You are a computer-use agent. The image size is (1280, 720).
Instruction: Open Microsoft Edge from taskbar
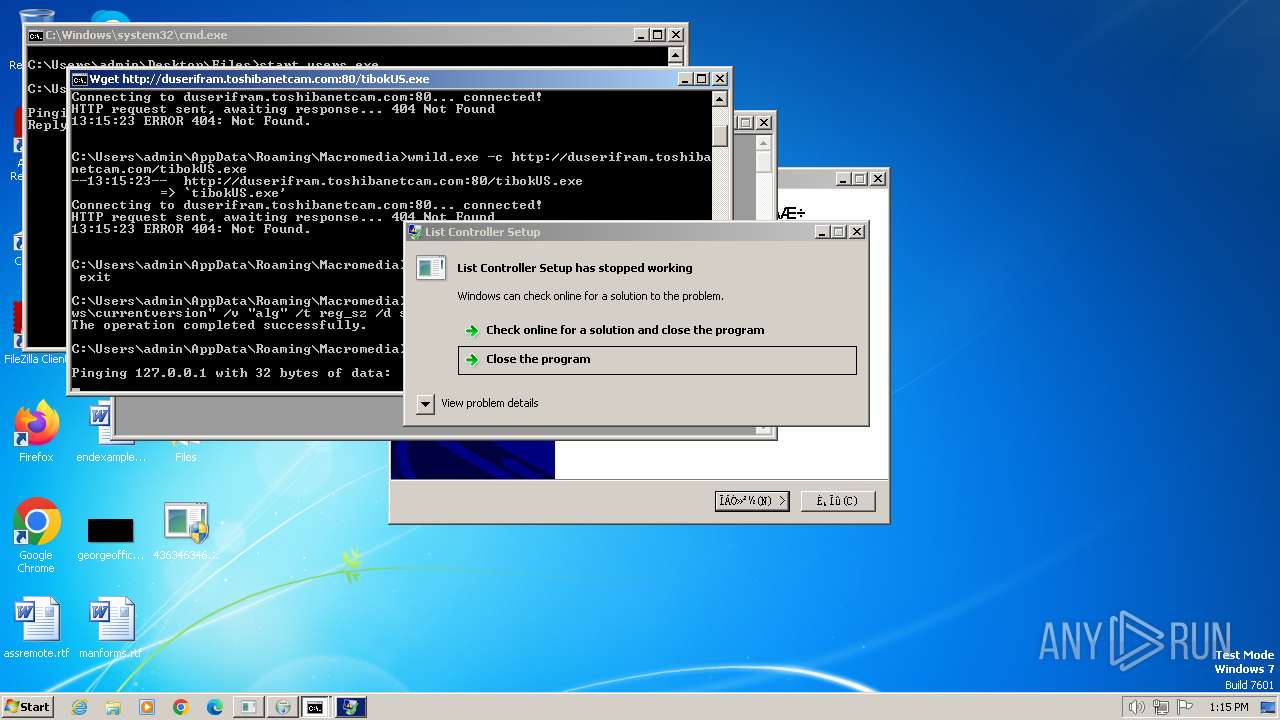pos(215,707)
